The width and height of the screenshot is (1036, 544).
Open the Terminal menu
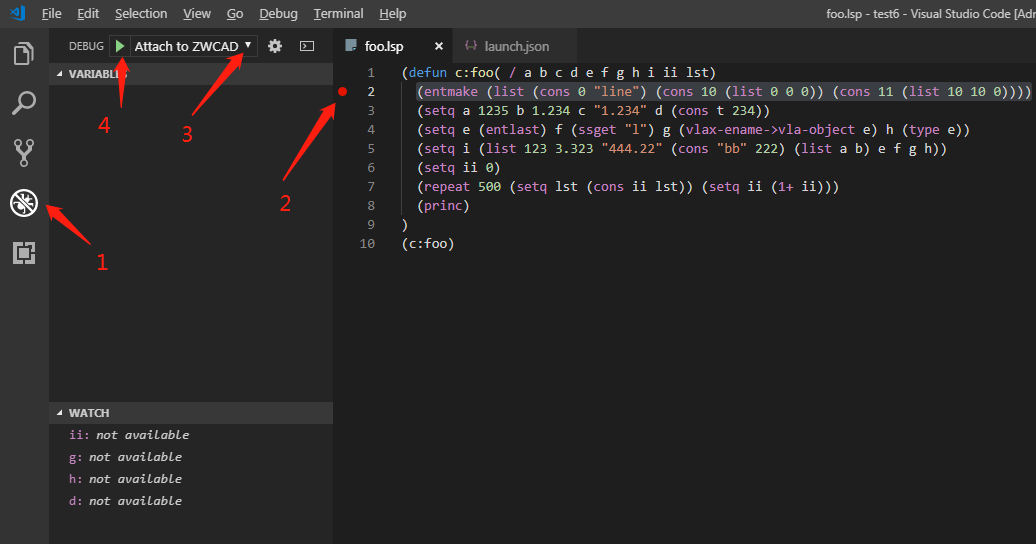(x=338, y=13)
